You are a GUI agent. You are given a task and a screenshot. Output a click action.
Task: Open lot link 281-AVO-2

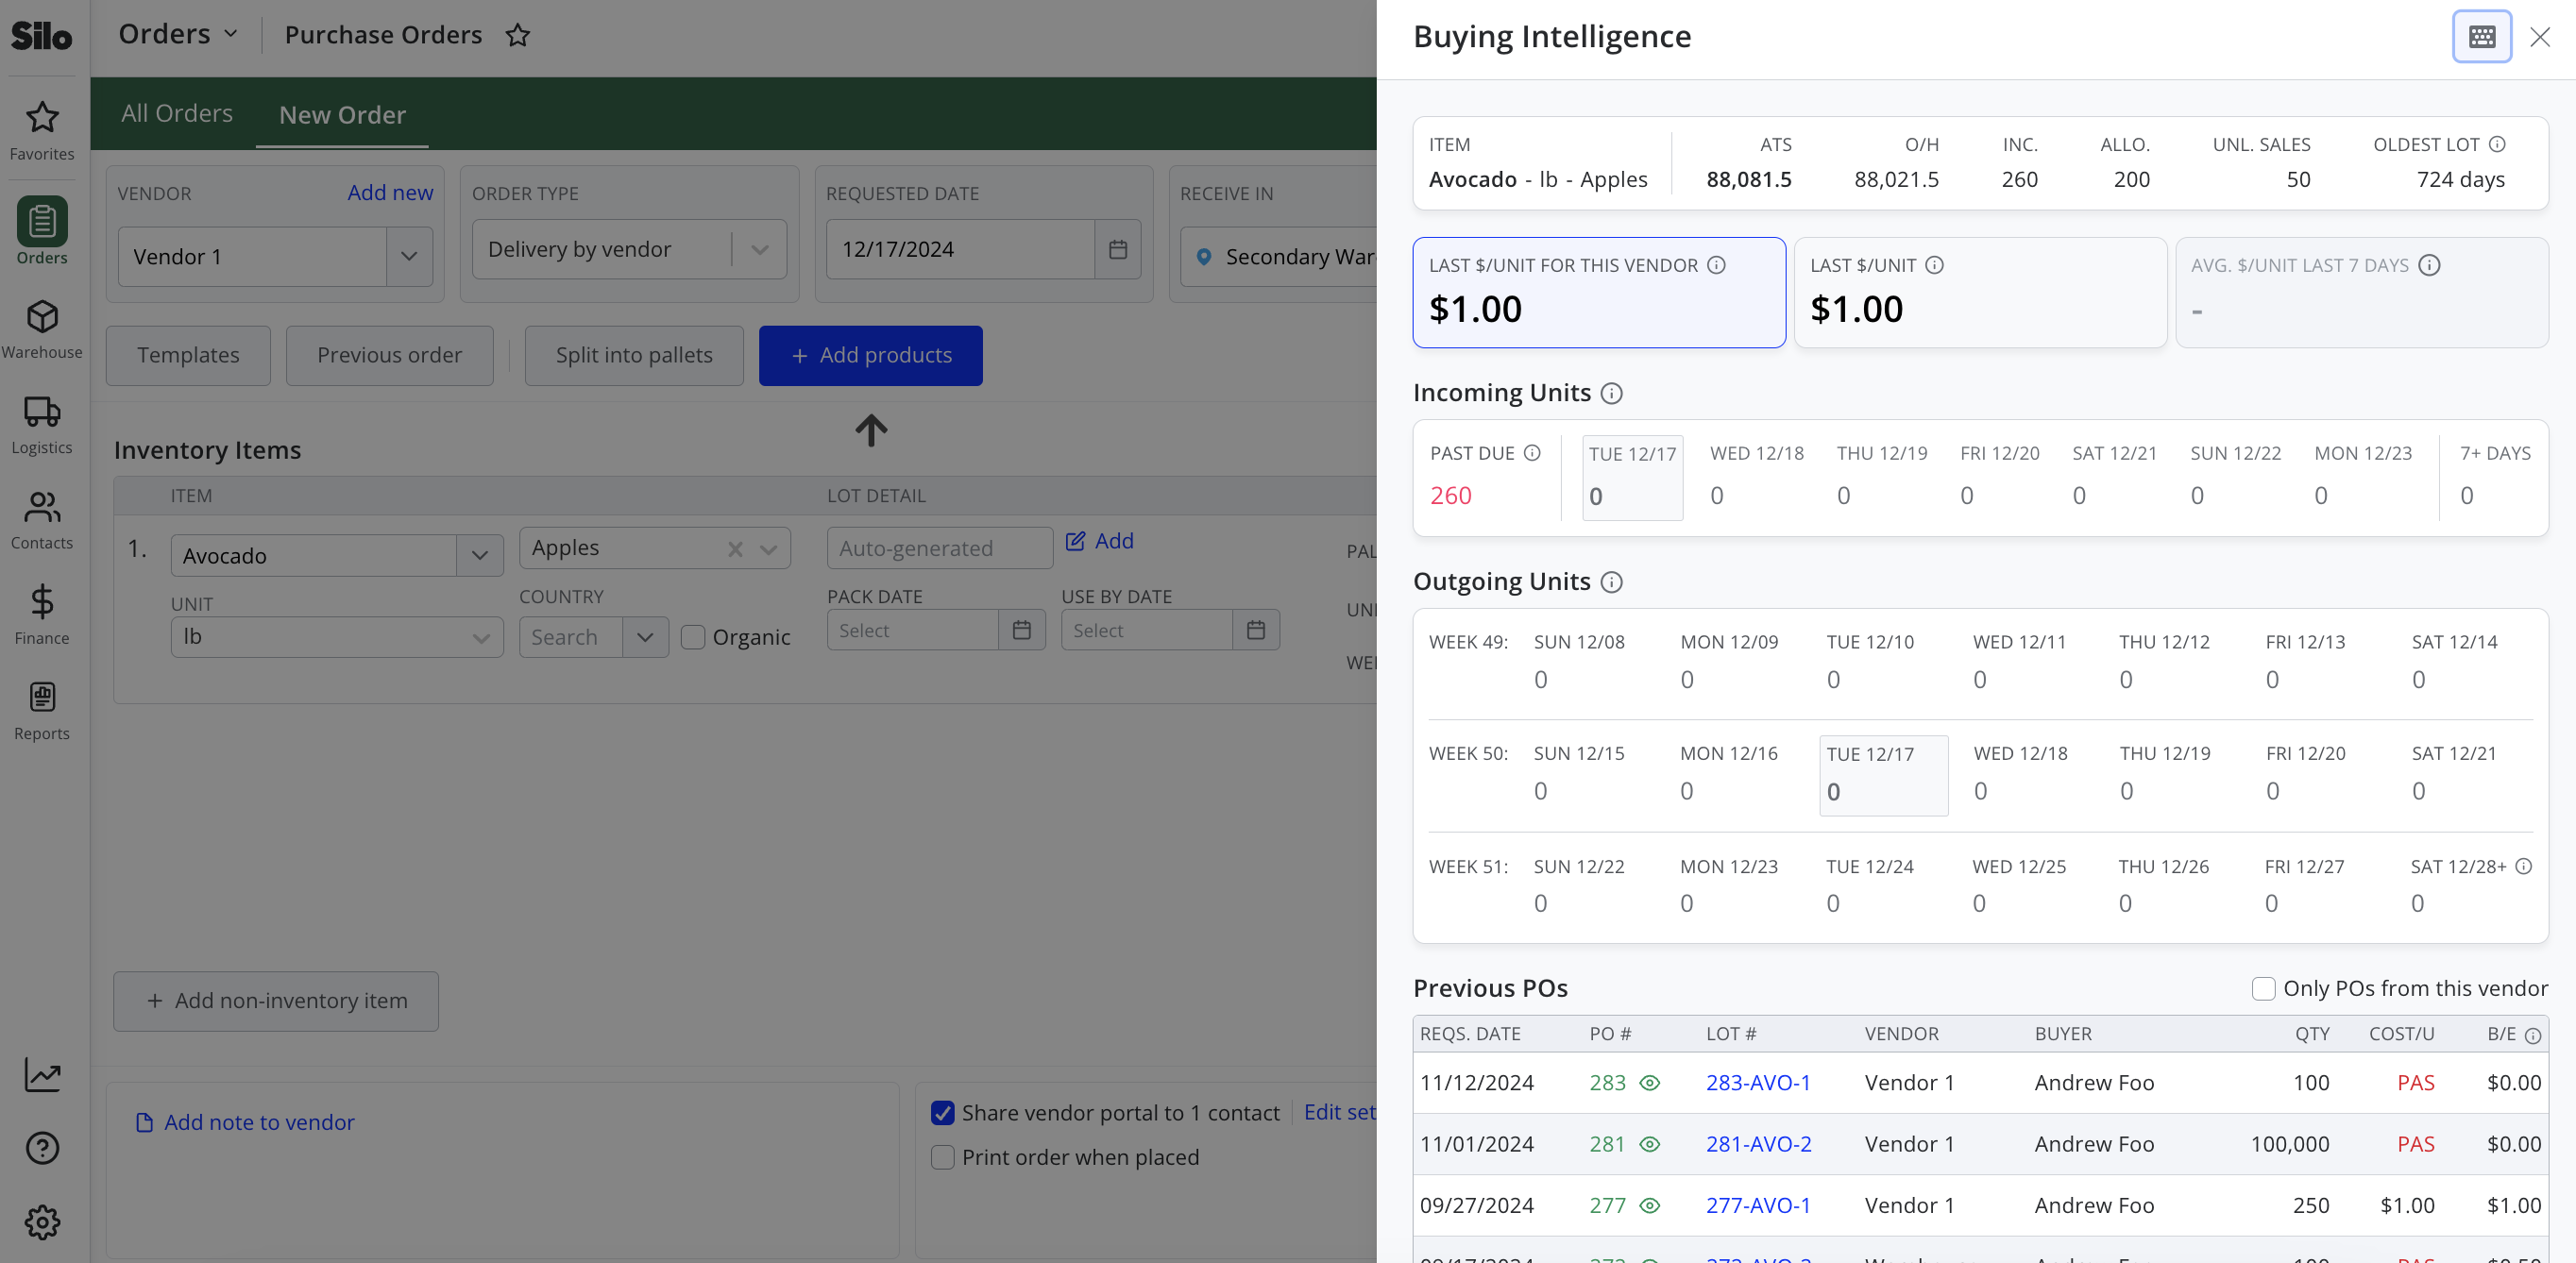pyautogui.click(x=1758, y=1144)
